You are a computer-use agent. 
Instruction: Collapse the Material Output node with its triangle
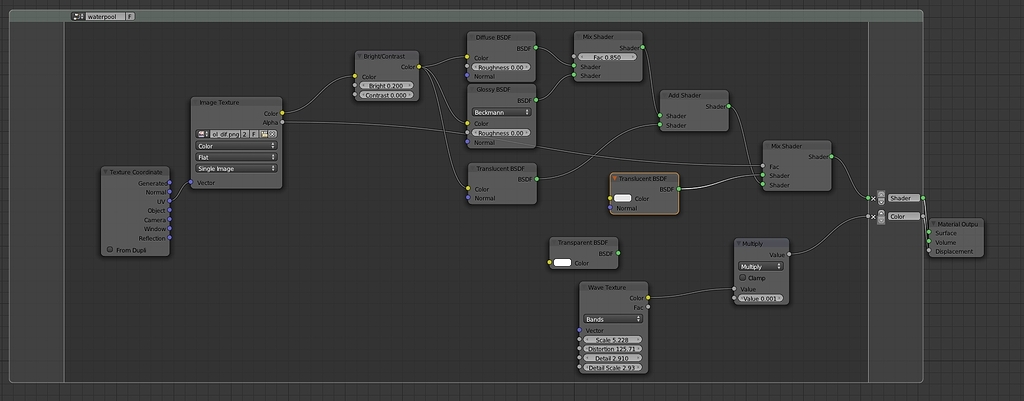pos(934,224)
